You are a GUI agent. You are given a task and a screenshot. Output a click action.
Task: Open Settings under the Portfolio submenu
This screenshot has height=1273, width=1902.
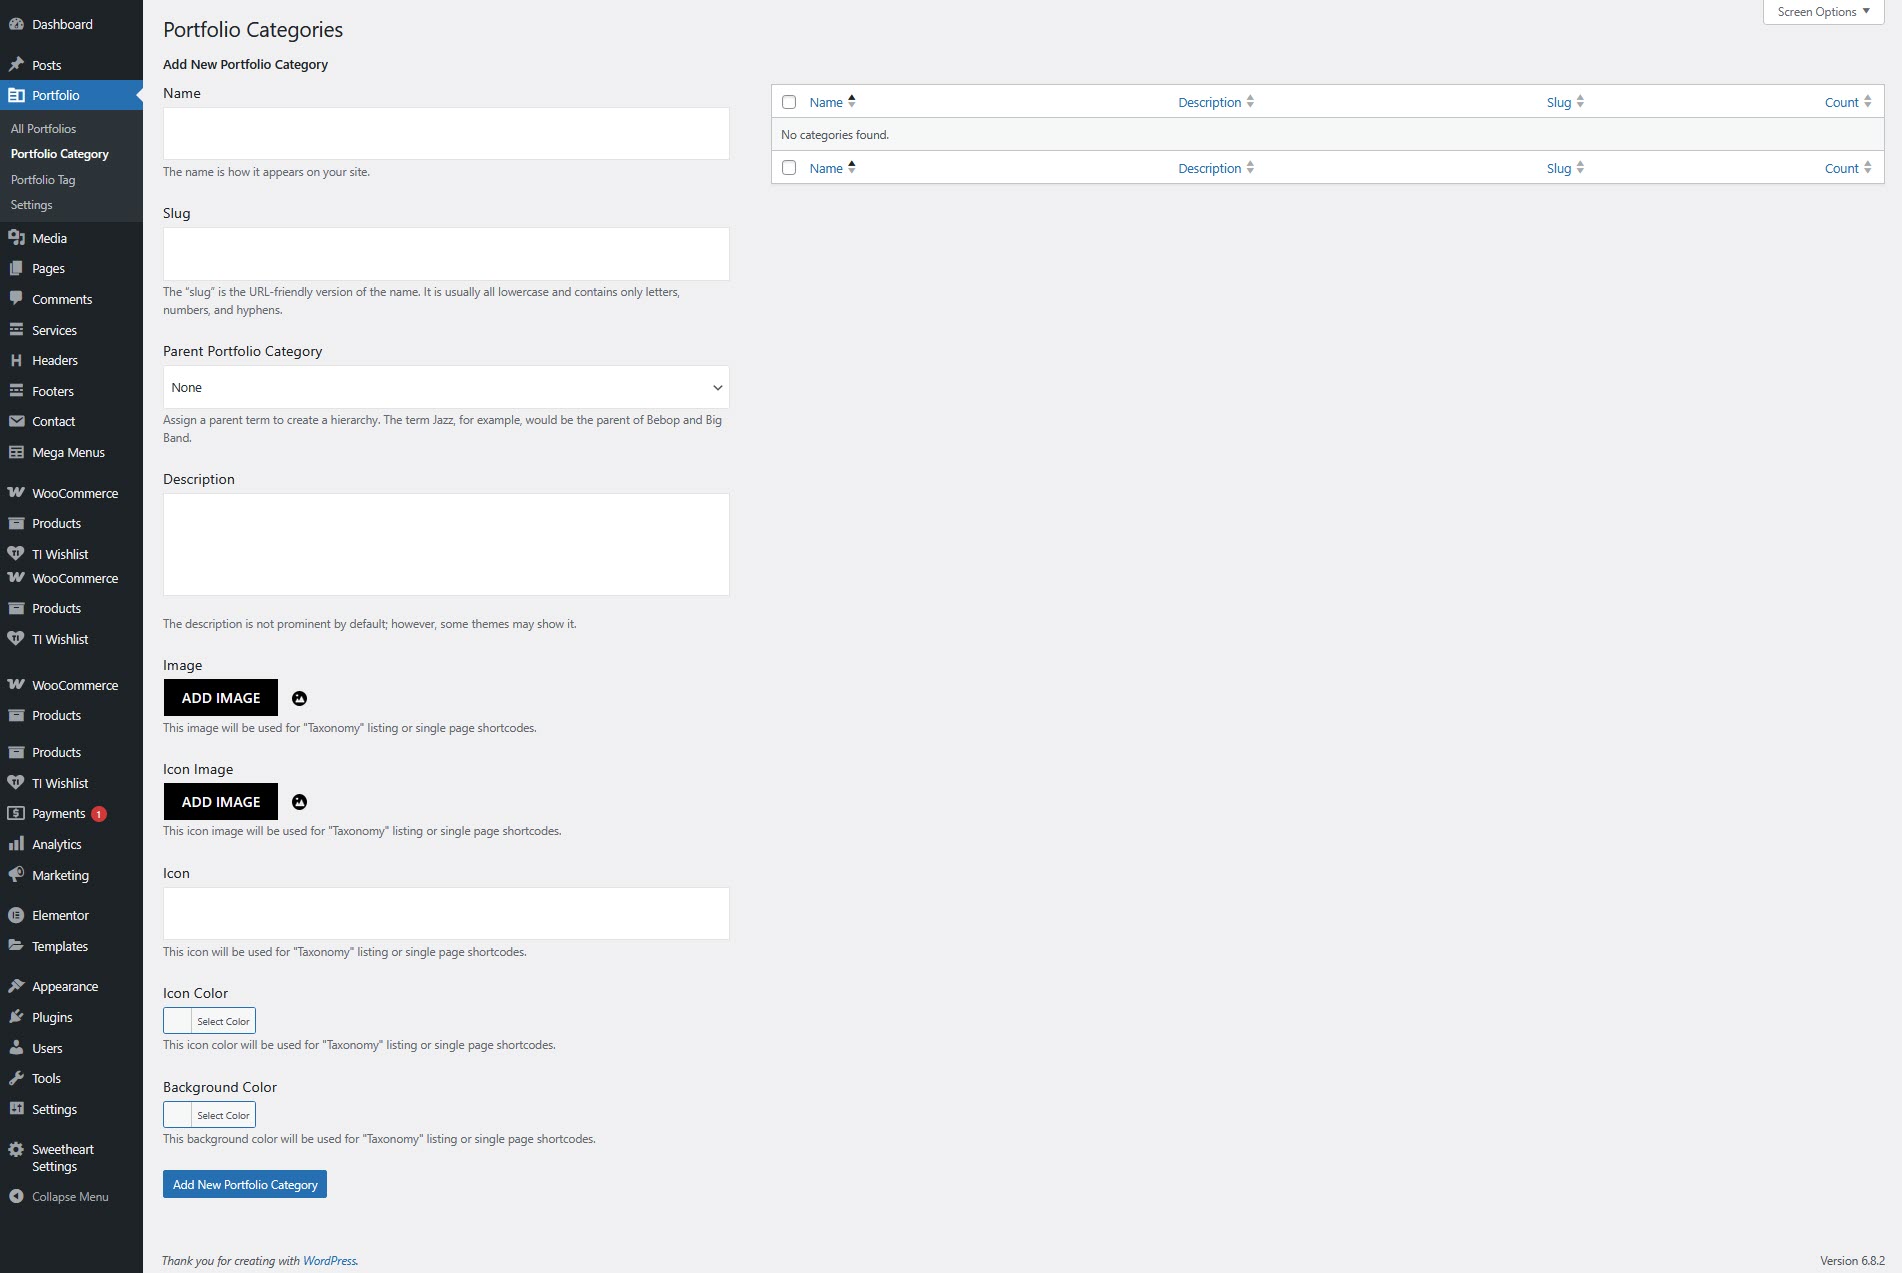(31, 205)
